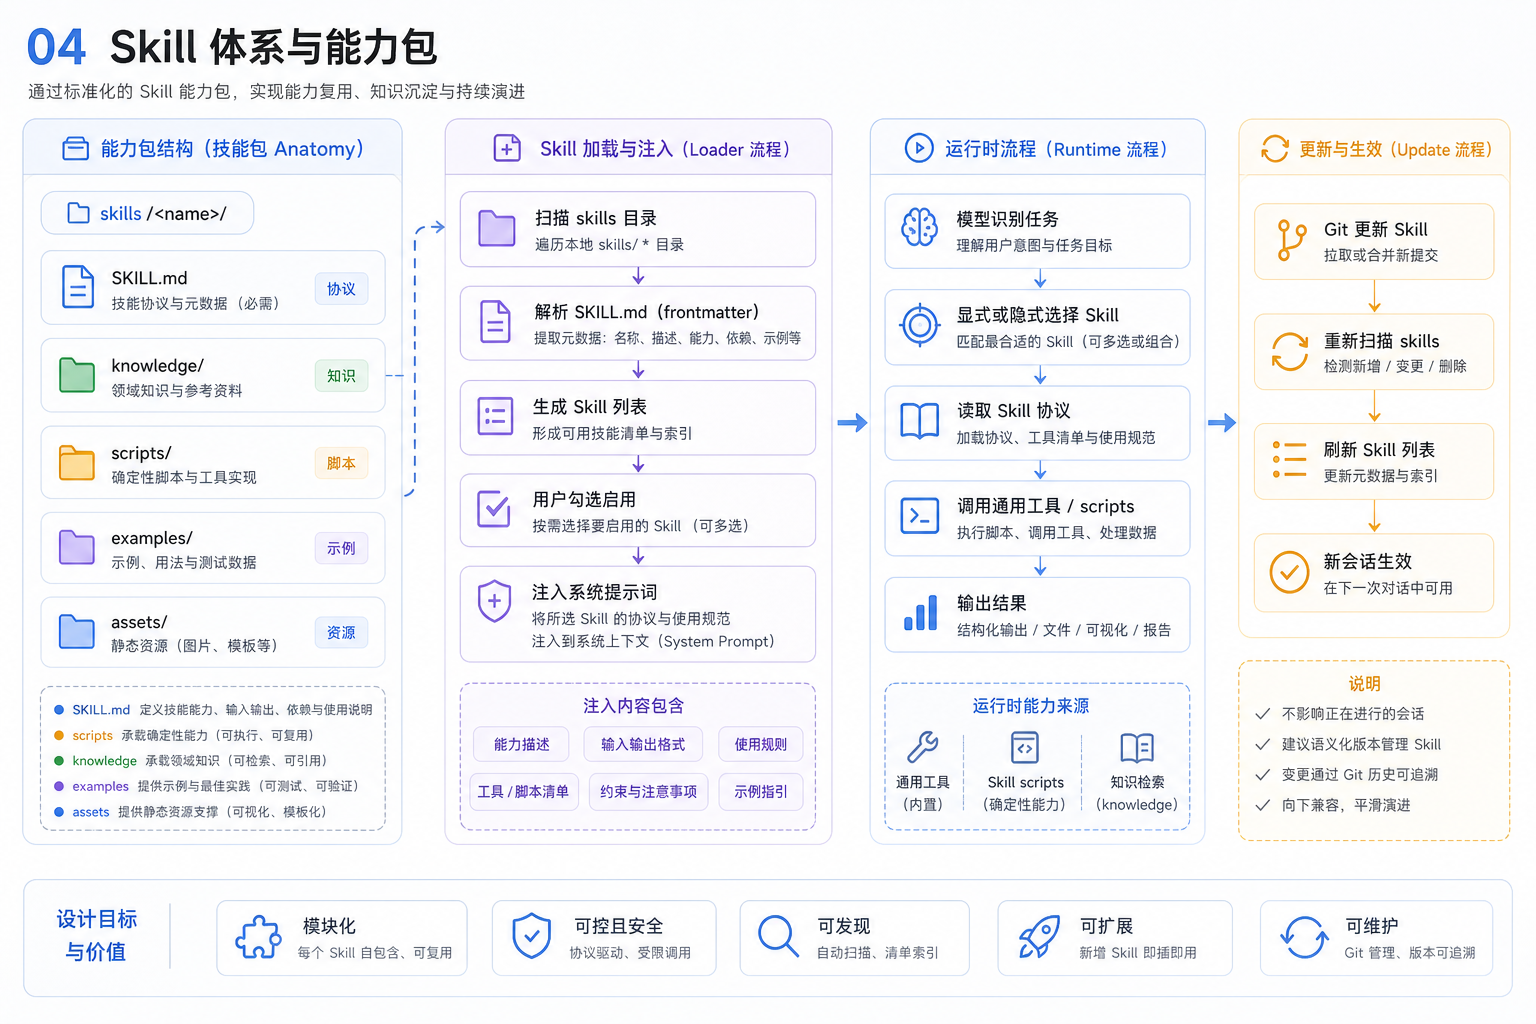Click the 使用规则 chip
1536x1024 pixels.
coord(761,744)
